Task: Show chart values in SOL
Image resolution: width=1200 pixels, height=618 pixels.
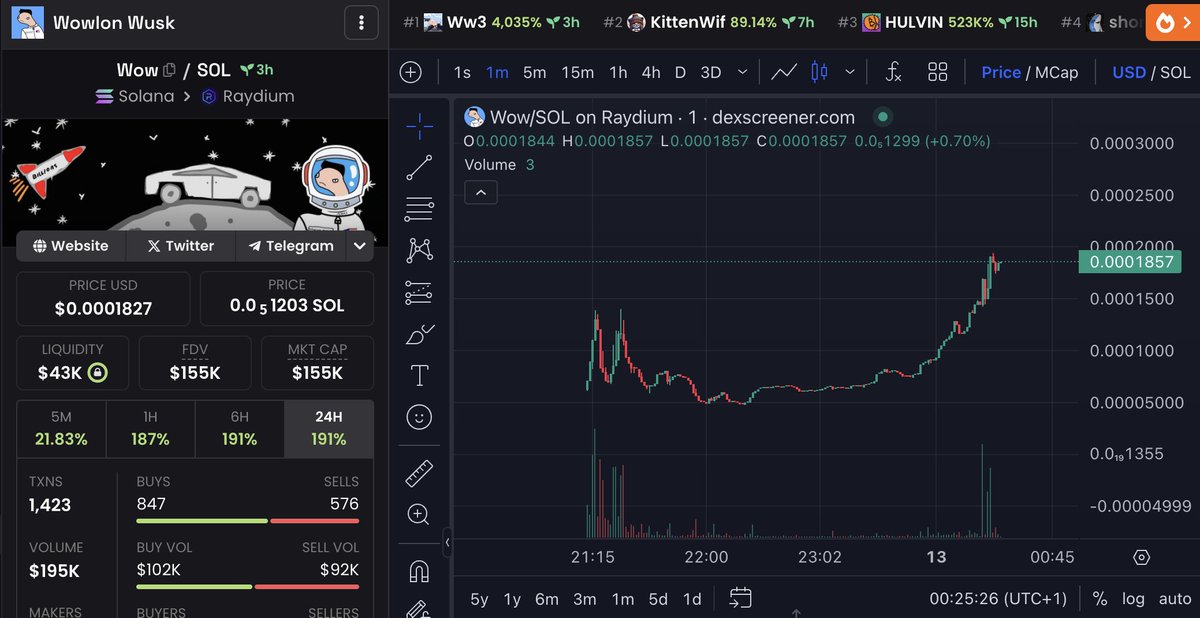Action: 1175,72
